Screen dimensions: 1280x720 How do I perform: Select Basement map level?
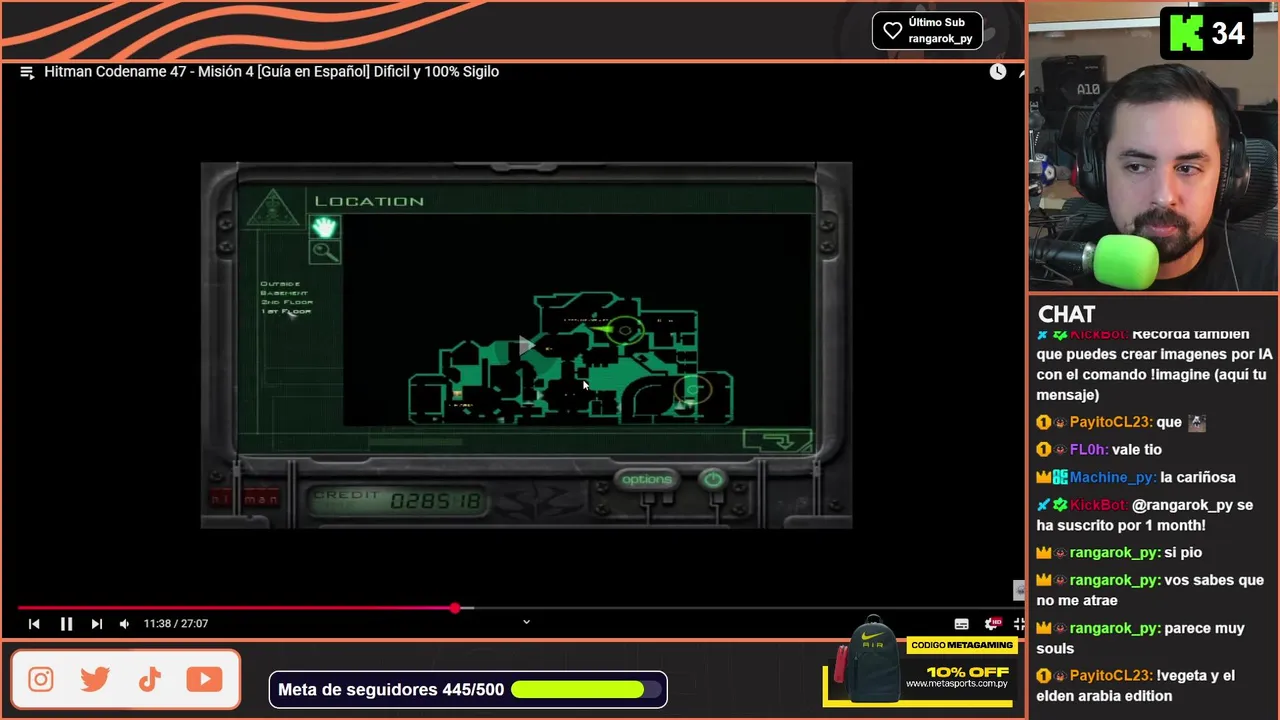coord(284,293)
